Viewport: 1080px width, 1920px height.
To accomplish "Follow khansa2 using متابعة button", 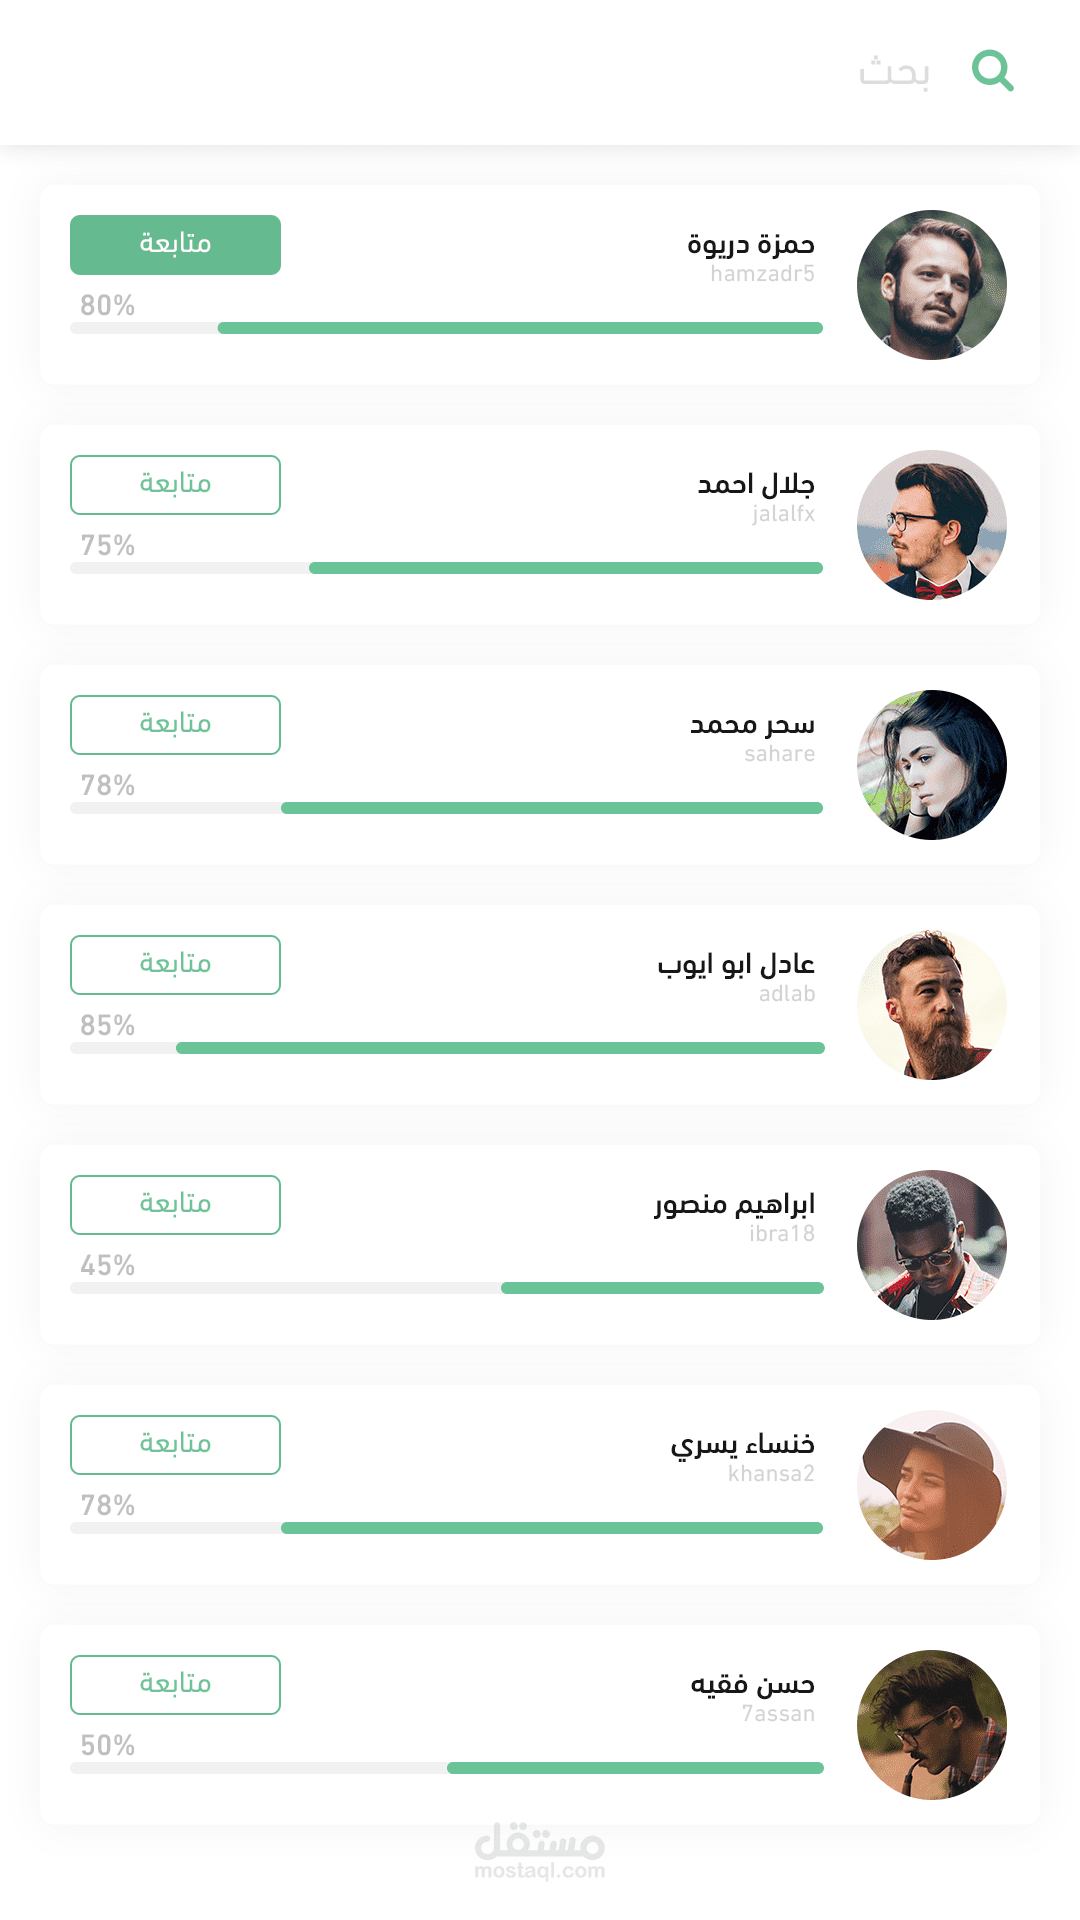I will (175, 1445).
